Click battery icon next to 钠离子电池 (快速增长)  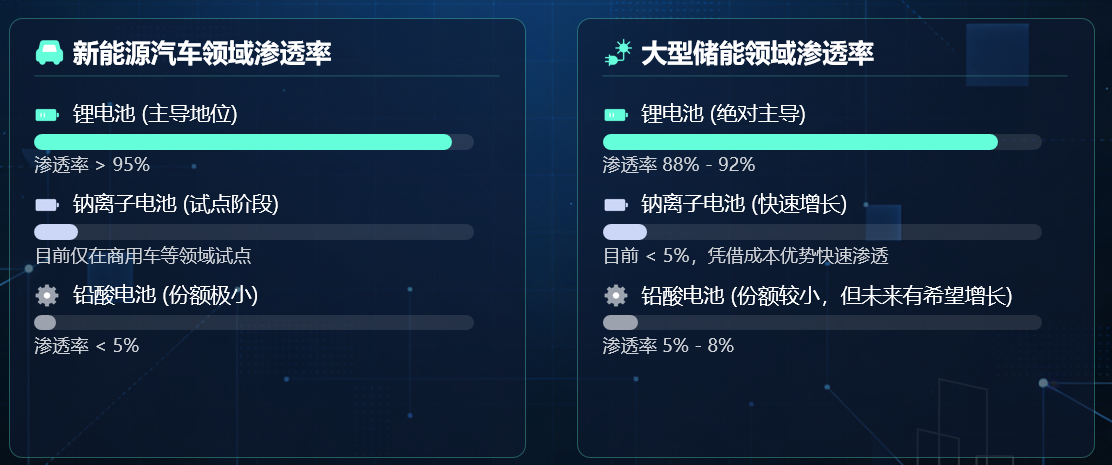pyautogui.click(x=616, y=205)
